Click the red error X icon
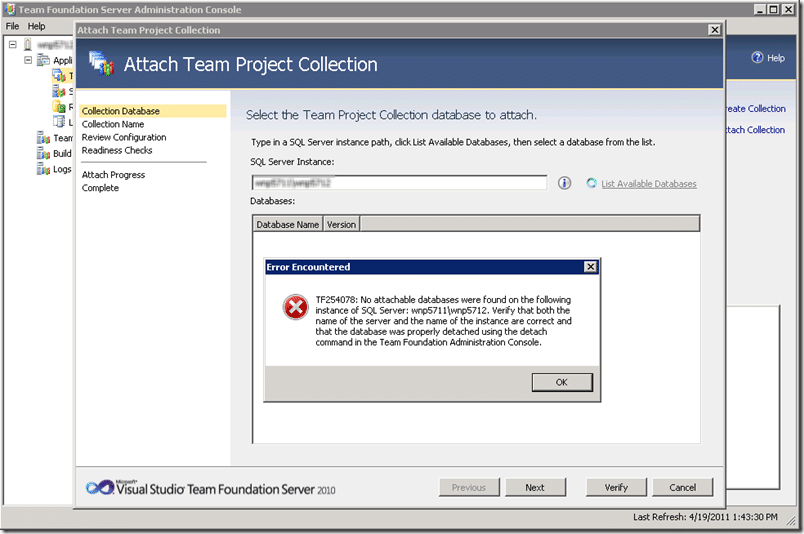The width and height of the screenshot is (804, 534). coord(295,307)
